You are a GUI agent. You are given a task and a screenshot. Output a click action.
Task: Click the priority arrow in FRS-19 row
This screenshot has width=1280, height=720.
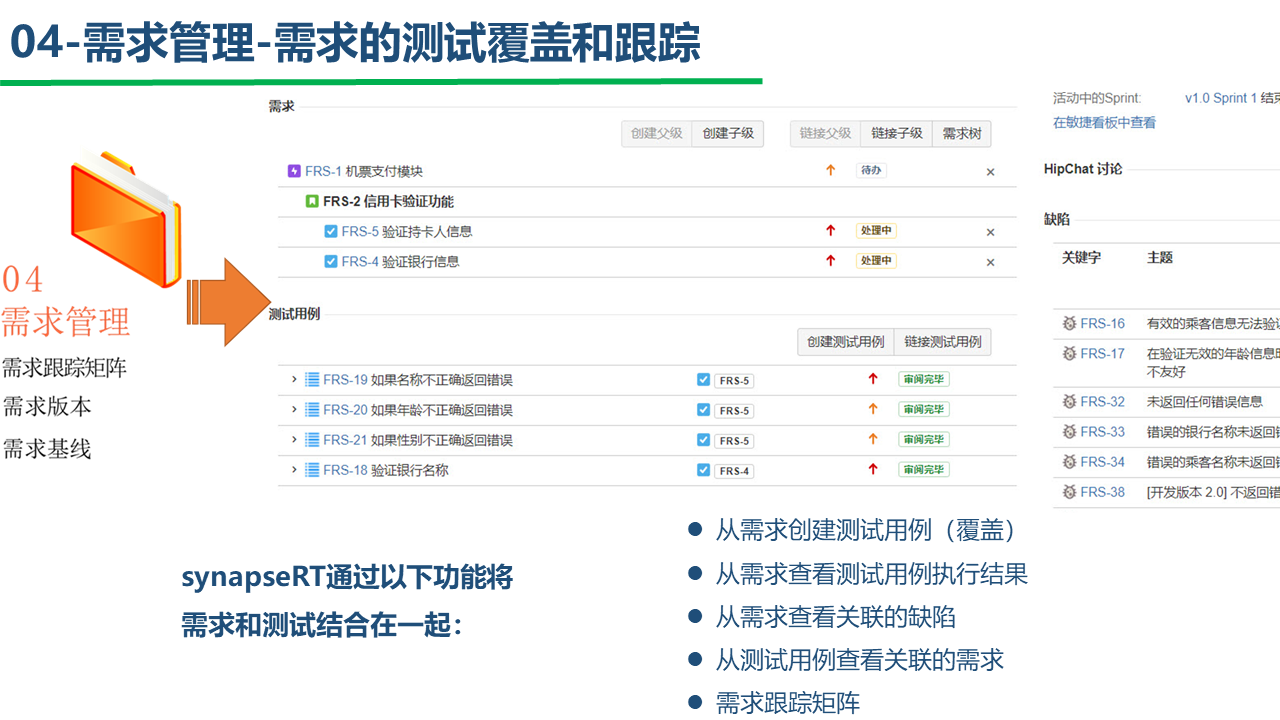coord(873,379)
